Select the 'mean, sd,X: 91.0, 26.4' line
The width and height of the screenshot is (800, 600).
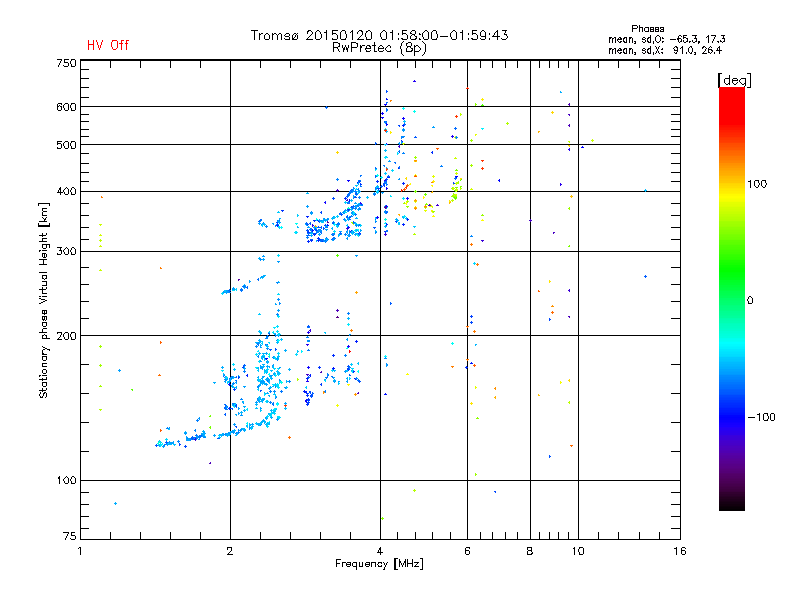pyautogui.click(x=665, y=50)
